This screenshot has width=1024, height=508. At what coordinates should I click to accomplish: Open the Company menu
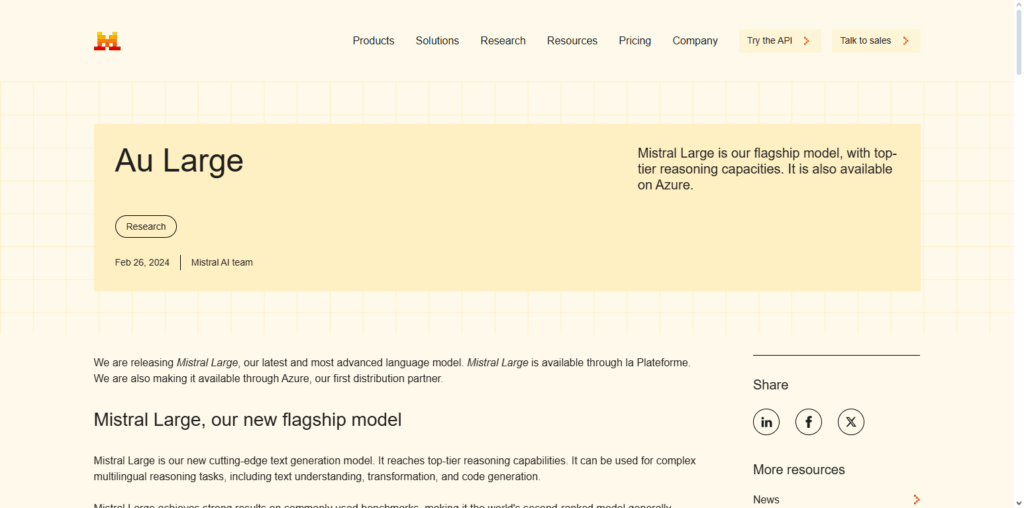695,40
